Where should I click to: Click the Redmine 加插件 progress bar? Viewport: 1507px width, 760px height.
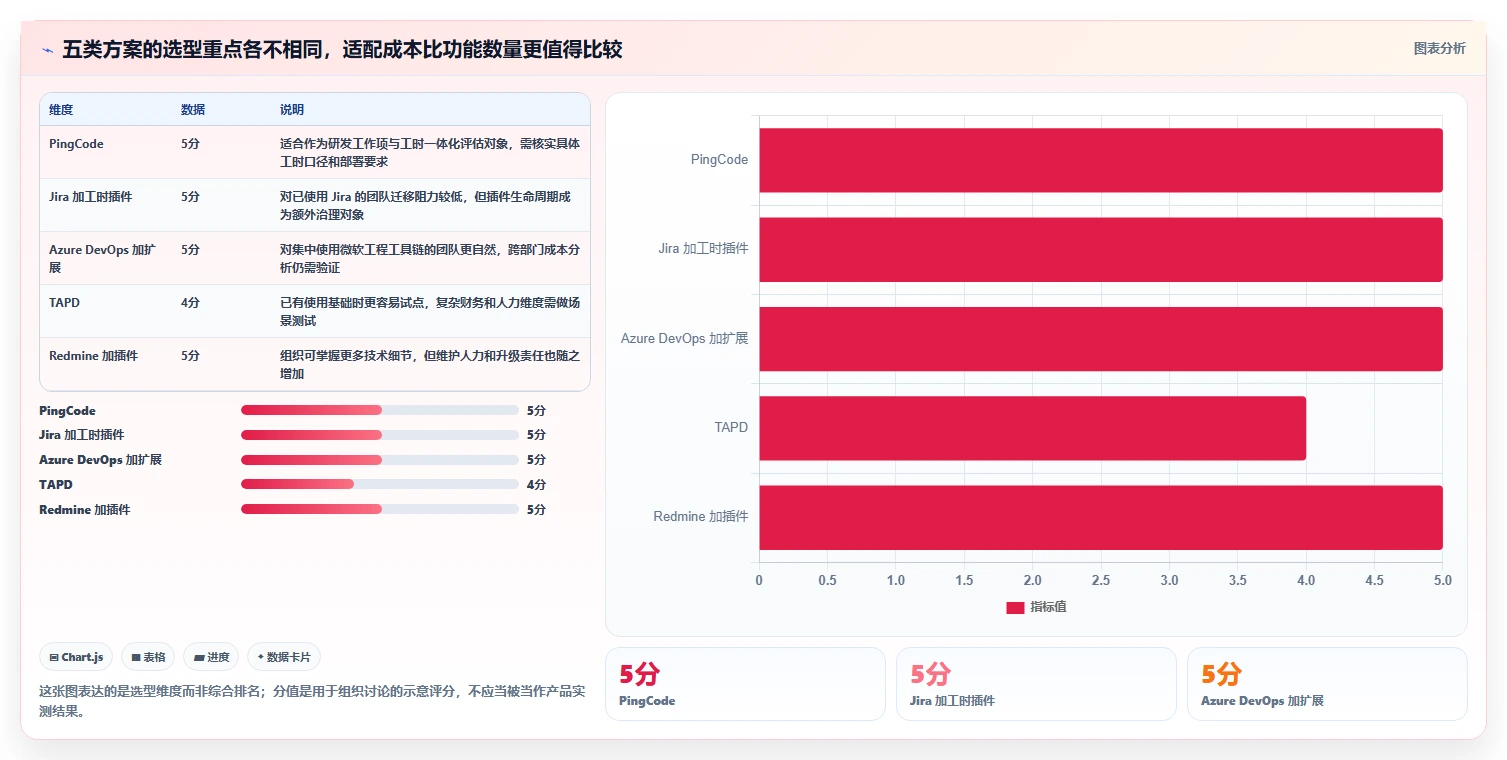tap(380, 509)
